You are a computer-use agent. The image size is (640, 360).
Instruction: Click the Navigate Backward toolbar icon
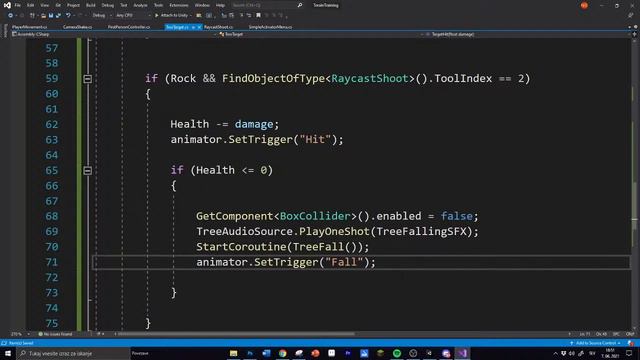pyautogui.click(x=10, y=16)
